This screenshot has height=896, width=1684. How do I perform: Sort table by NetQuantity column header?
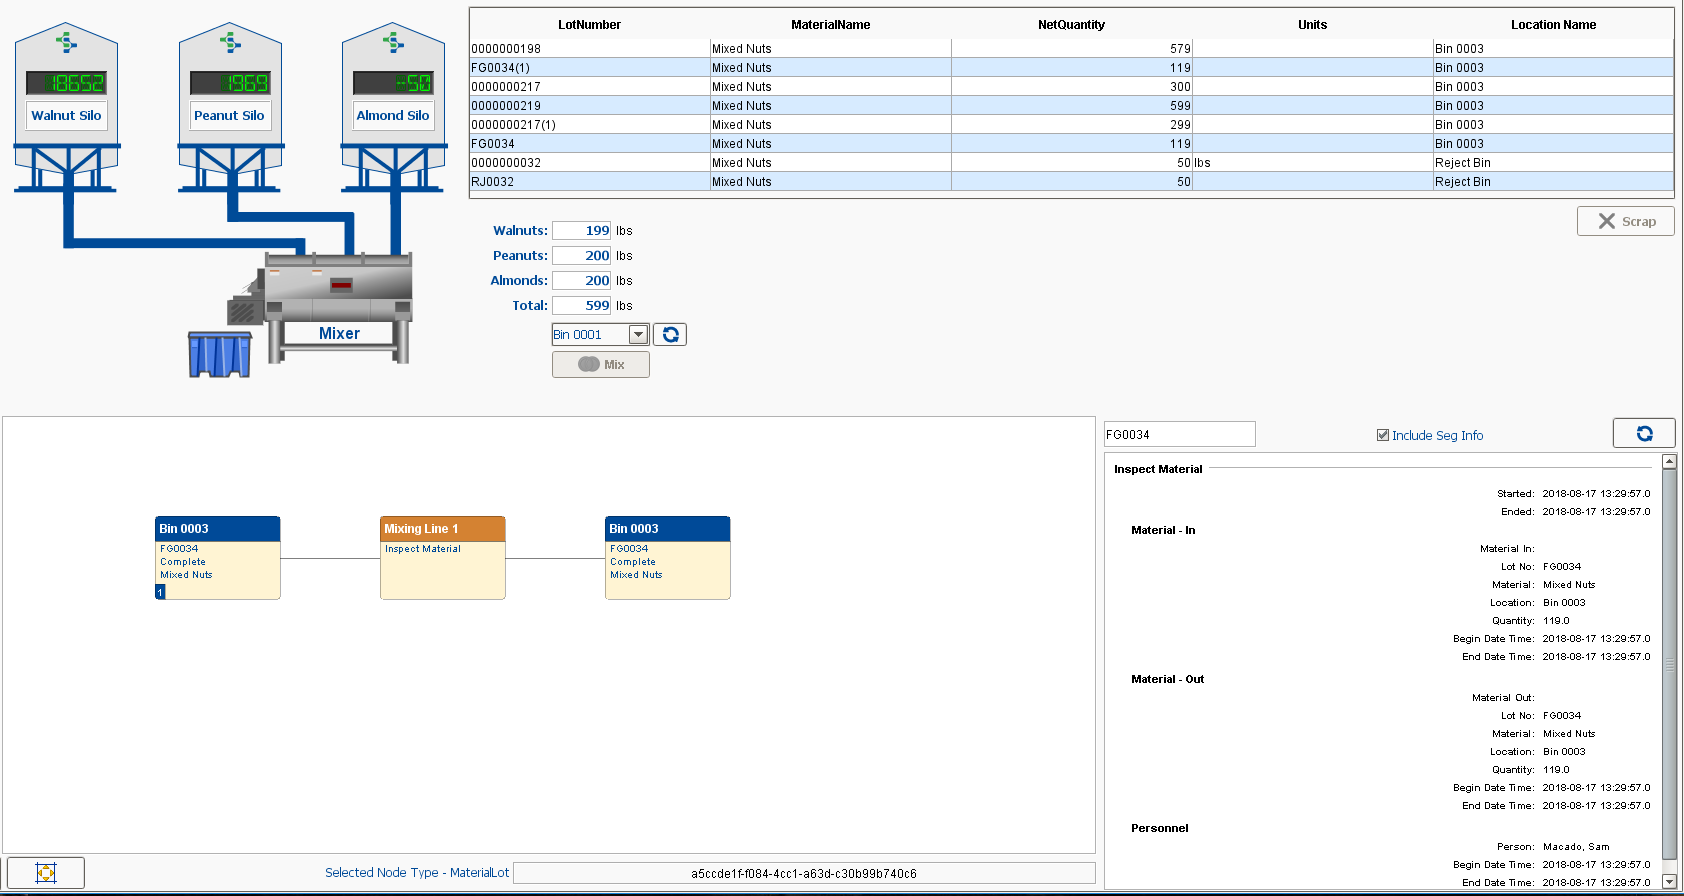tap(1071, 25)
